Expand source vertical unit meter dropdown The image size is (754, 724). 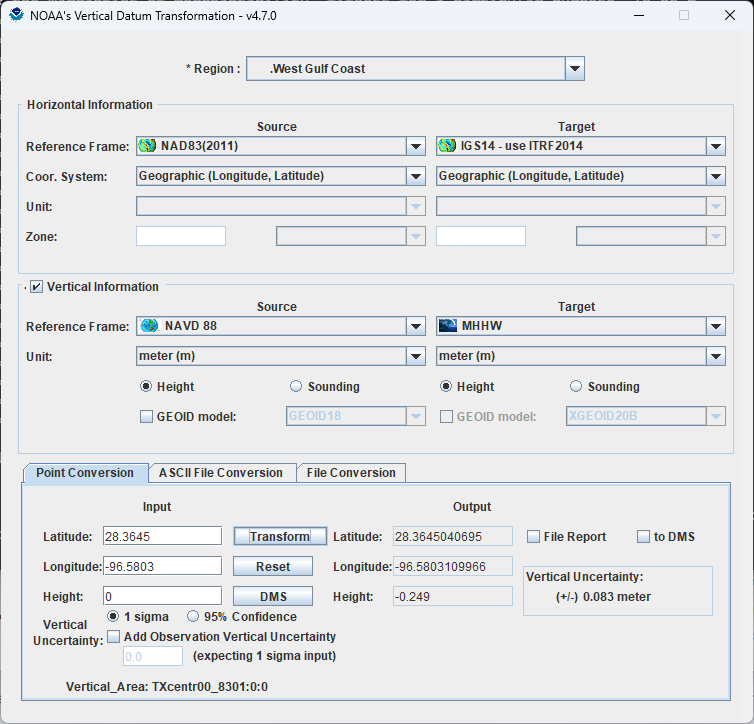[416, 356]
